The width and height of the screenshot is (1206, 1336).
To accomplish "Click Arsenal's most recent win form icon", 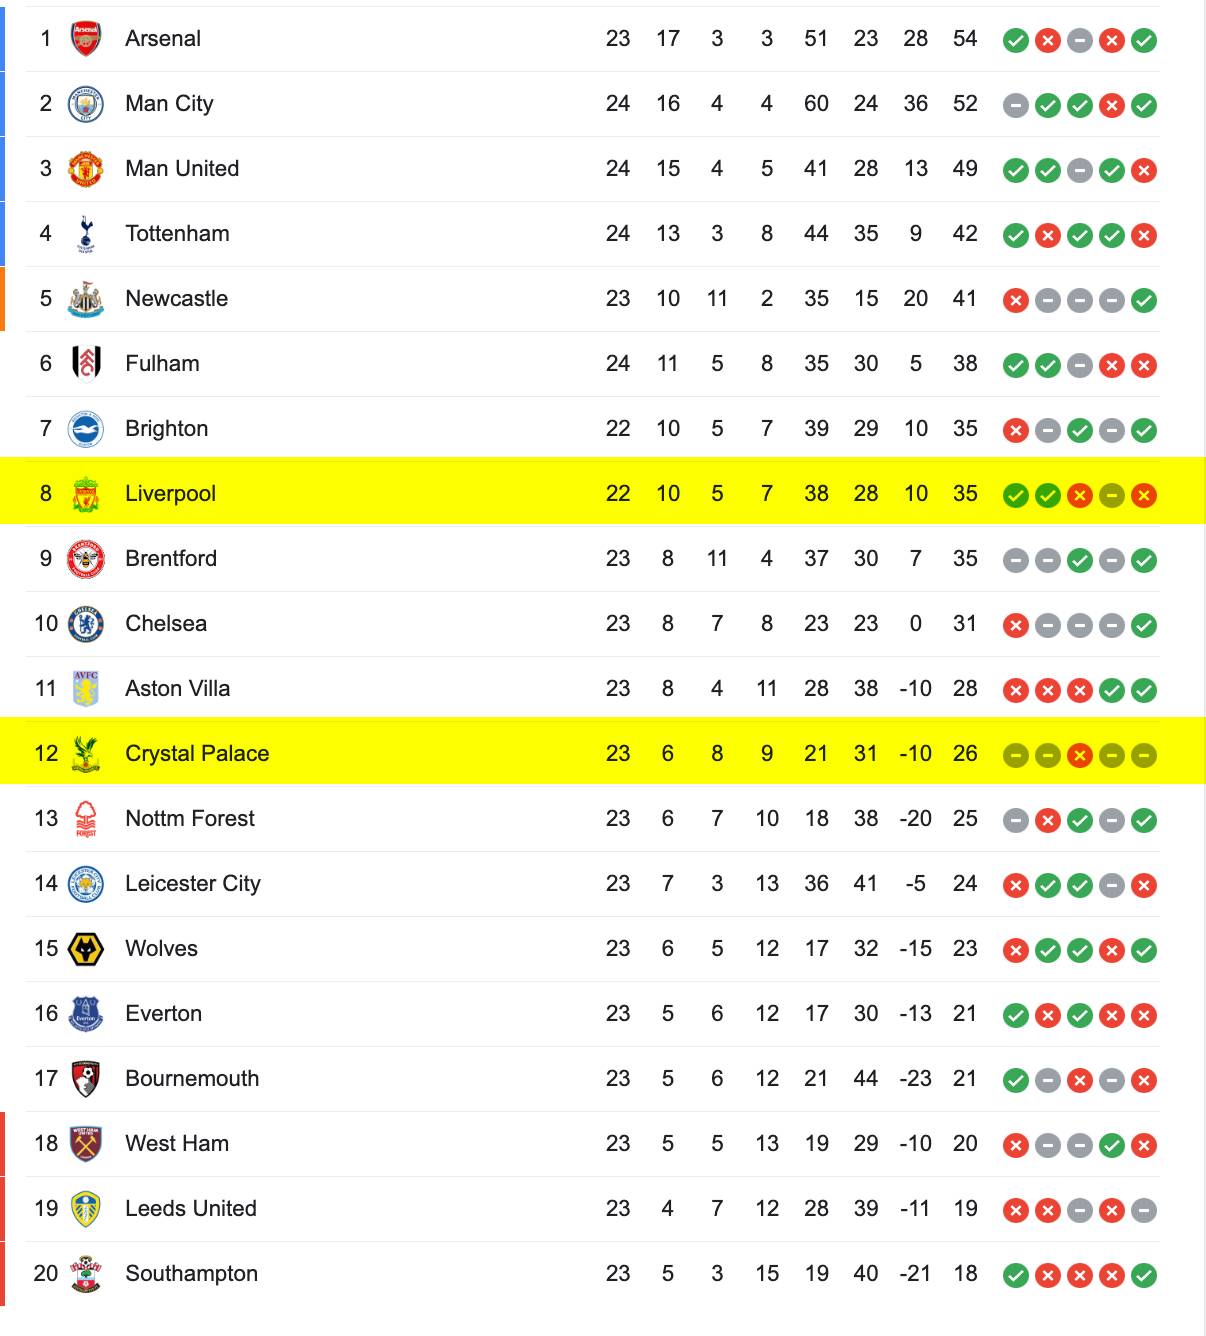I will (1144, 40).
